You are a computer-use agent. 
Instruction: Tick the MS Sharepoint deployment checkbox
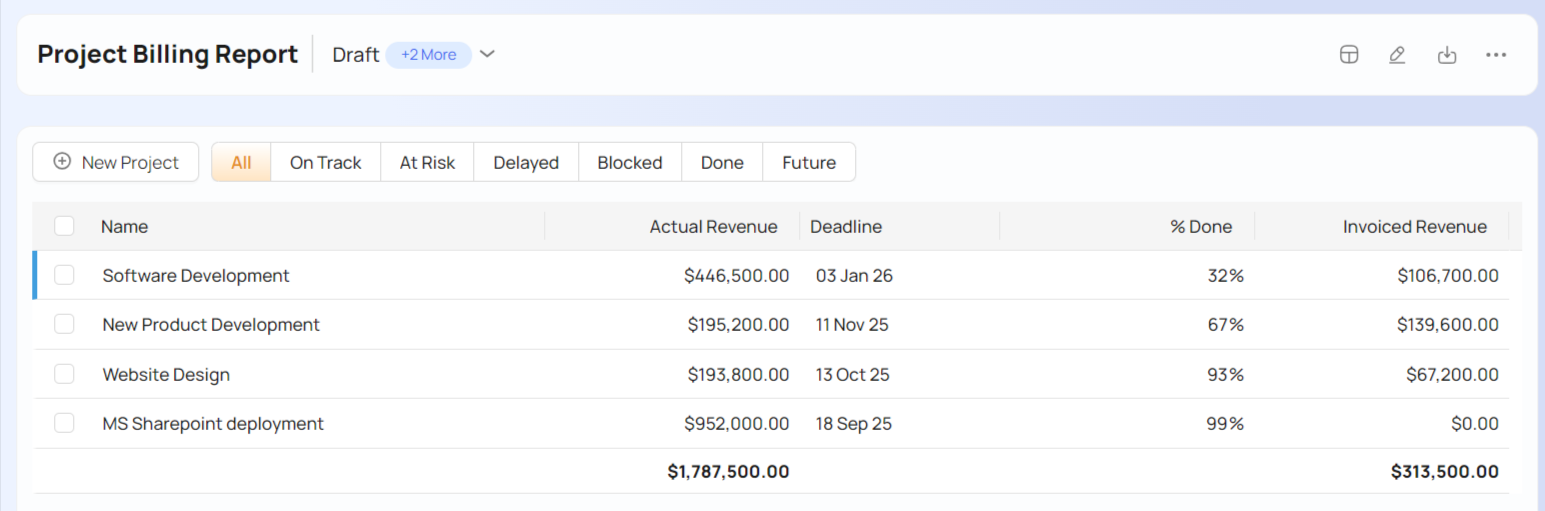coord(65,423)
